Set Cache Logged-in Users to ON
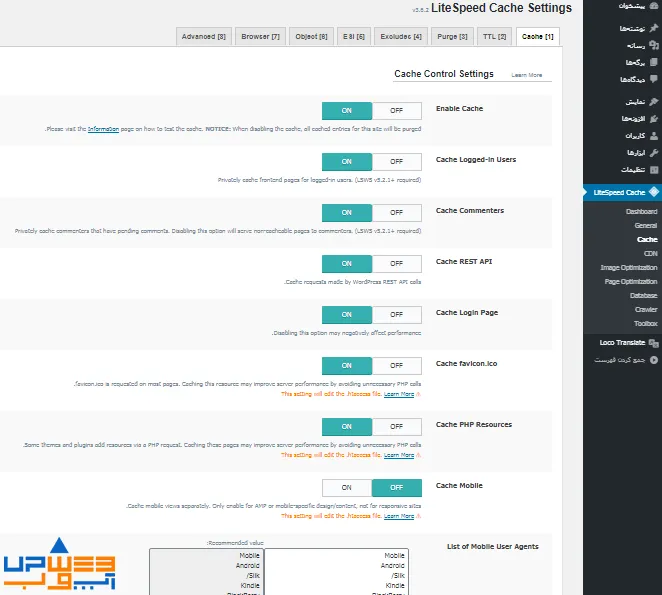The width and height of the screenshot is (662, 595). click(347, 162)
